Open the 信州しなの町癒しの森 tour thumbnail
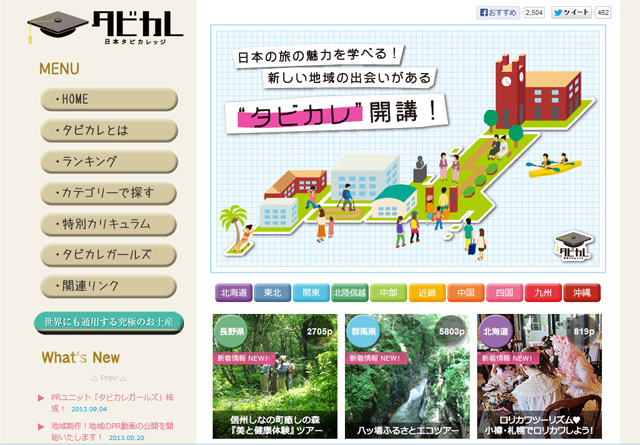Image resolution: width=640 pixels, height=445 pixels. pos(275,376)
